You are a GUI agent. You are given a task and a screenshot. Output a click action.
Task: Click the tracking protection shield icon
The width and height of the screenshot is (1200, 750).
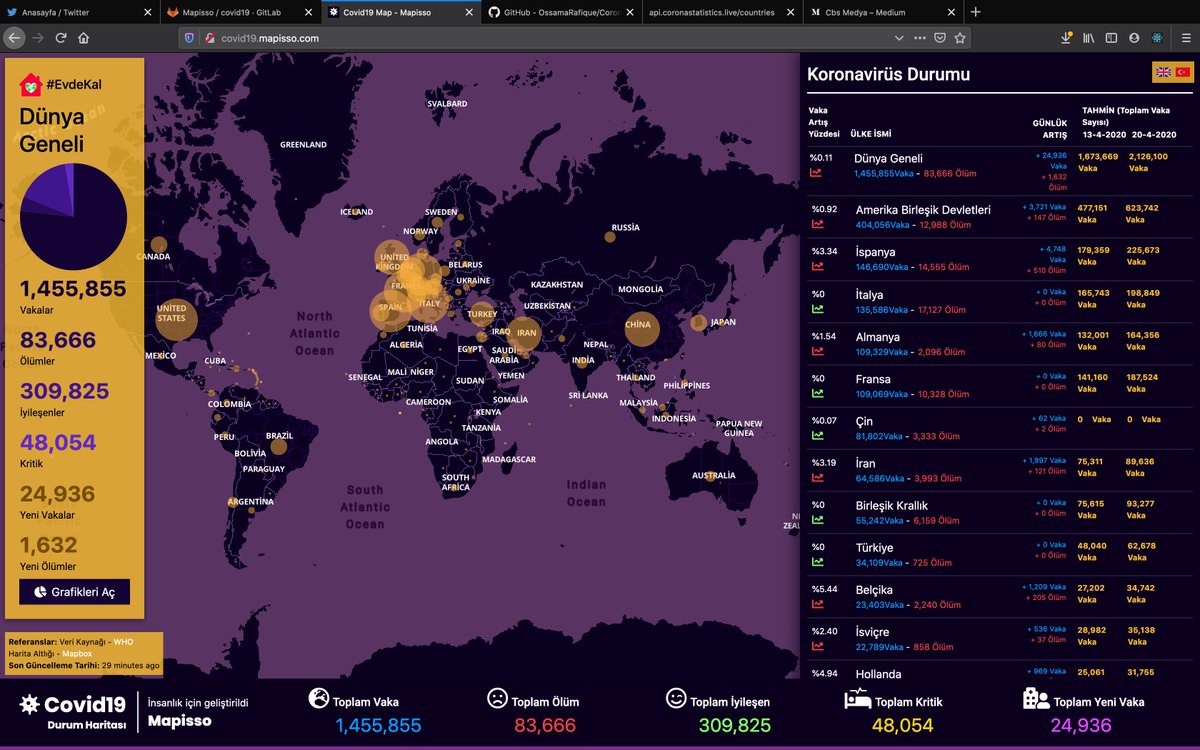pyautogui.click(x=191, y=38)
